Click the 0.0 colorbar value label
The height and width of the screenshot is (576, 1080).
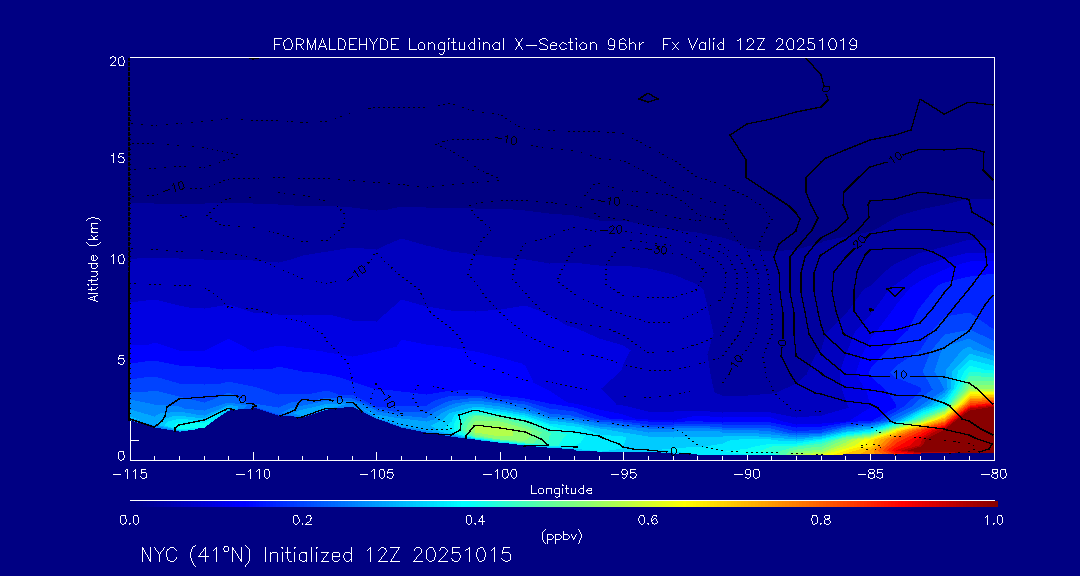click(130, 520)
